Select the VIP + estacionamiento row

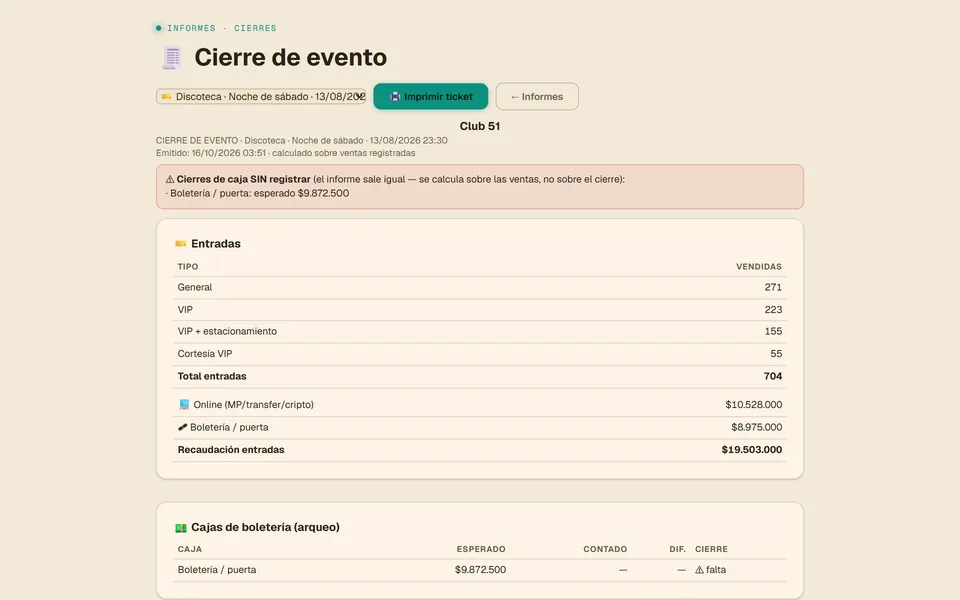[480, 332]
